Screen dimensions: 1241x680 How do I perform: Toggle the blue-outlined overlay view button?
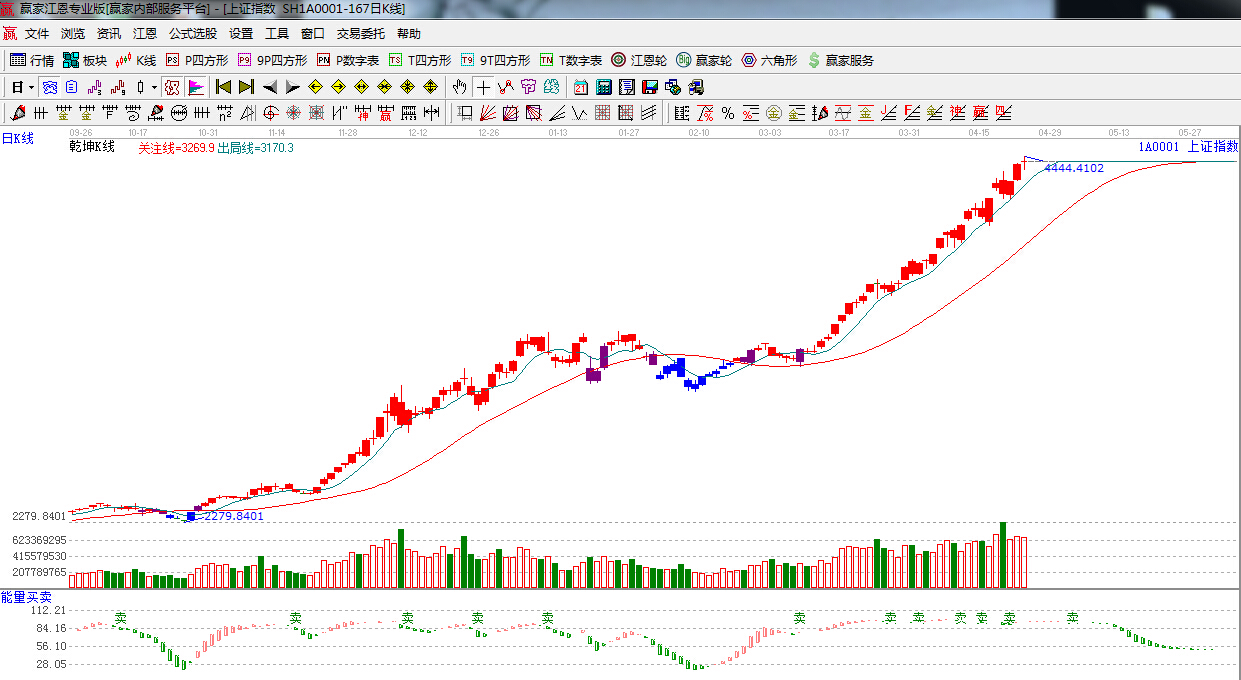[49, 87]
